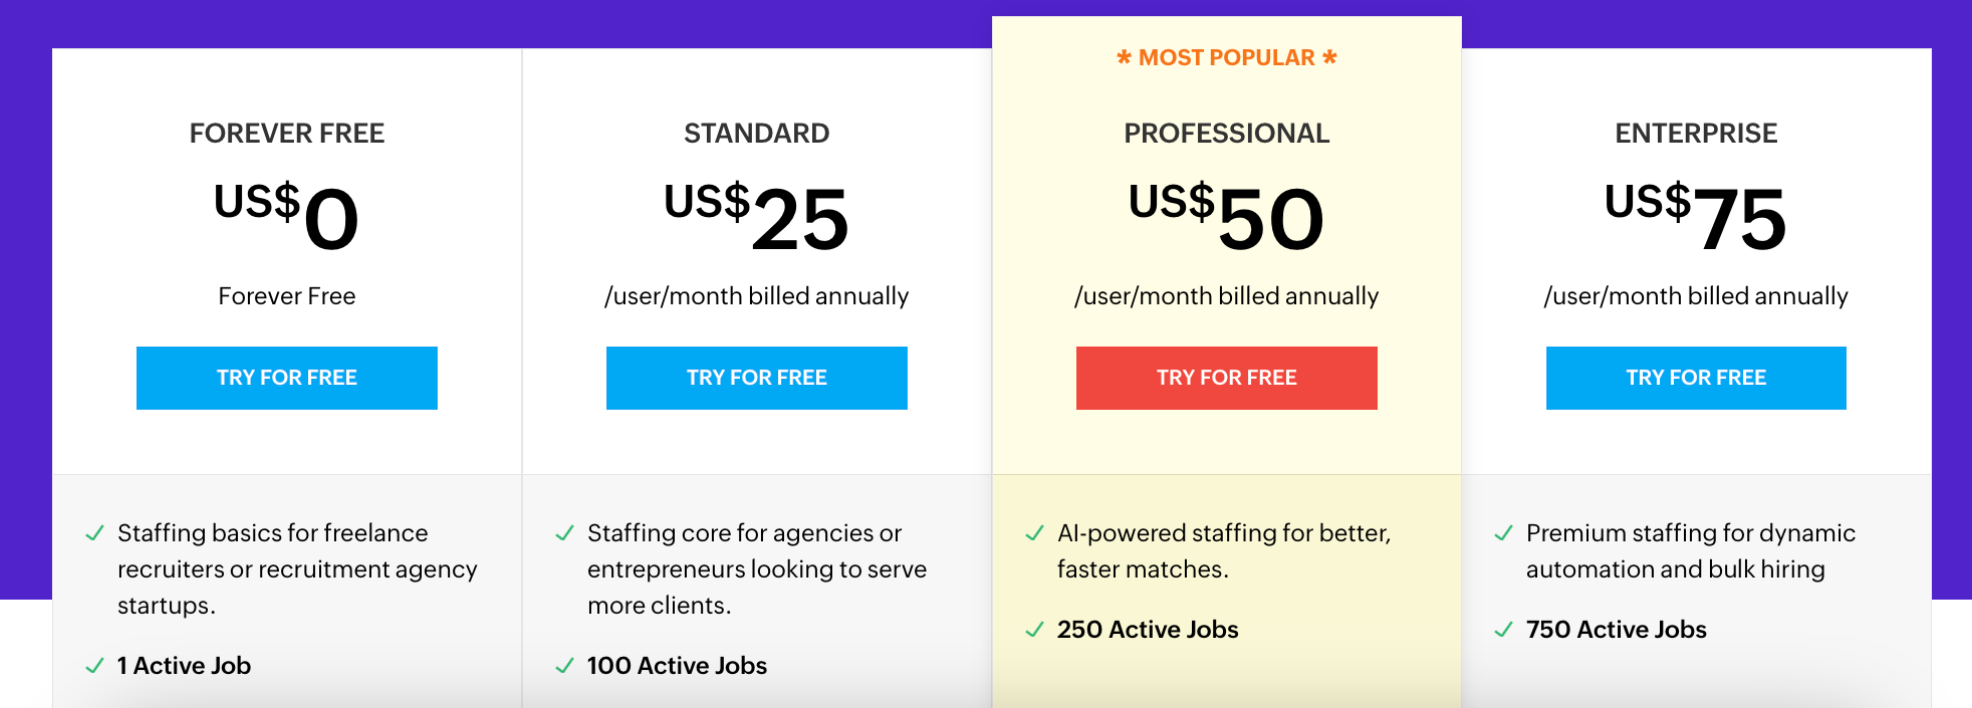Image resolution: width=1972 pixels, height=708 pixels.
Task: Click the checkmark beside 250 Active Jobs
Action: [1034, 630]
